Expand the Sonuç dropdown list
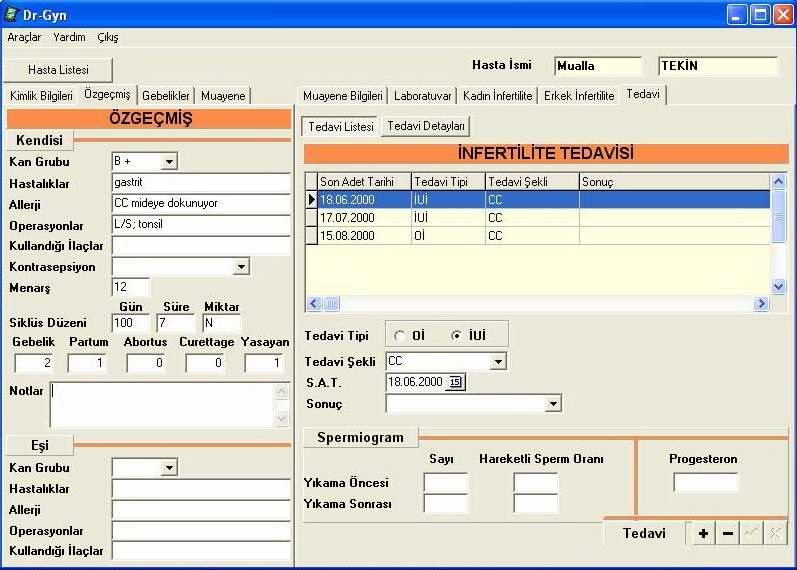The image size is (797, 570). pos(553,404)
